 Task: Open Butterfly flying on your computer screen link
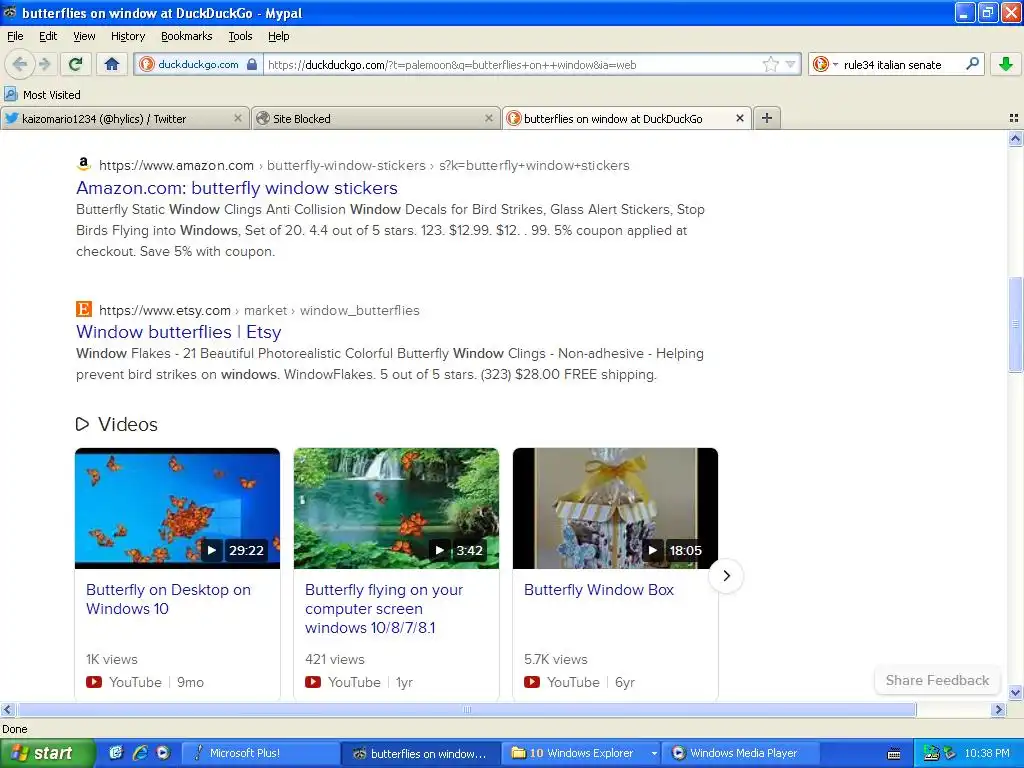[x=384, y=609]
